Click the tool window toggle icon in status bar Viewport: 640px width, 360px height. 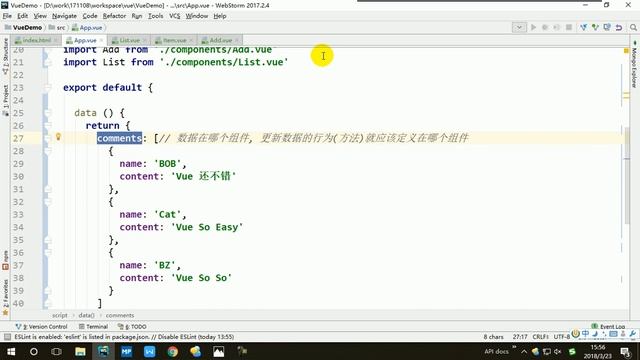[7, 337]
